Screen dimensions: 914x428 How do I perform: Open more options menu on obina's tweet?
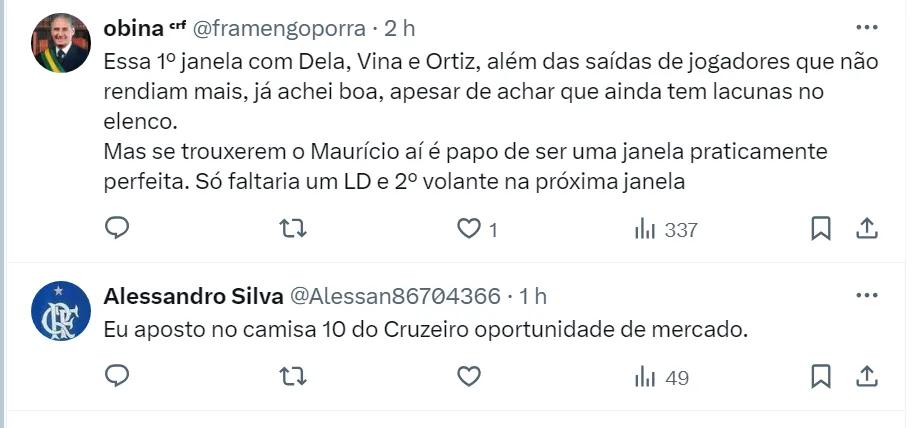click(865, 28)
